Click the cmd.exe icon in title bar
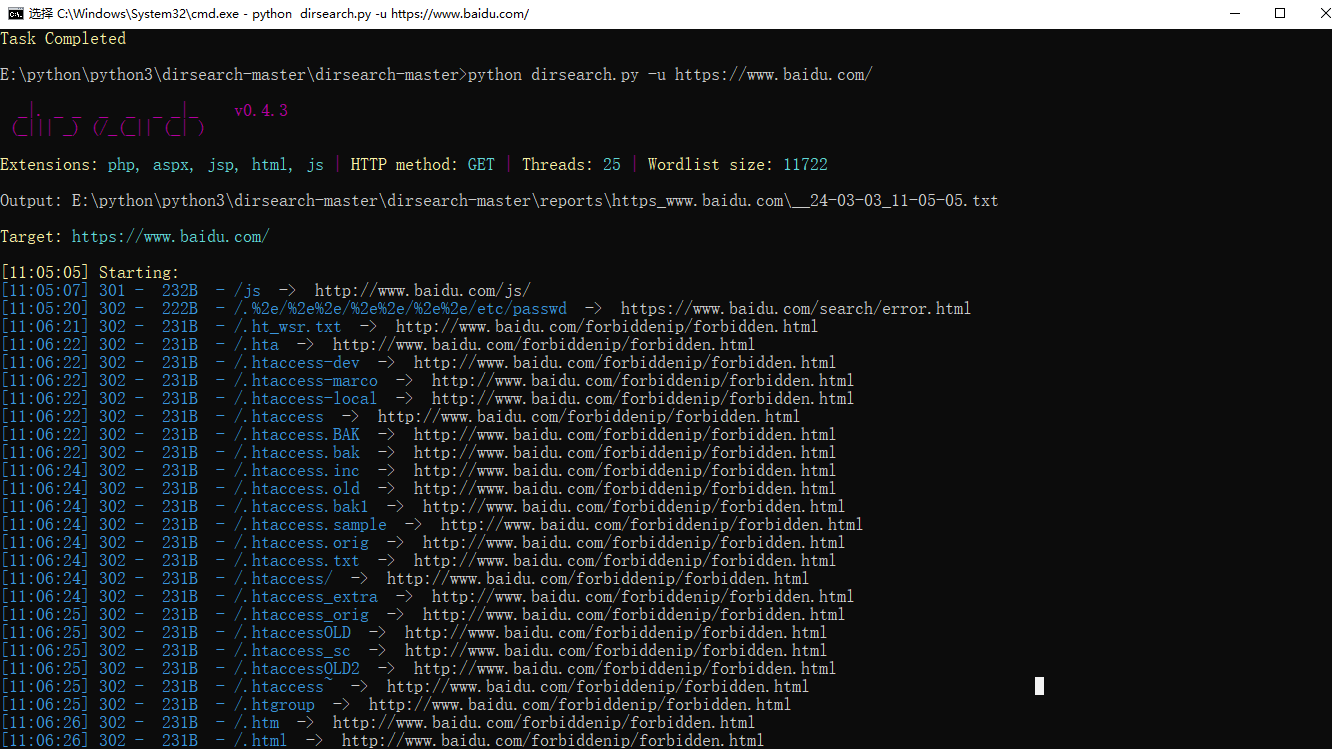This screenshot has height=749, width=1333. [15, 14]
